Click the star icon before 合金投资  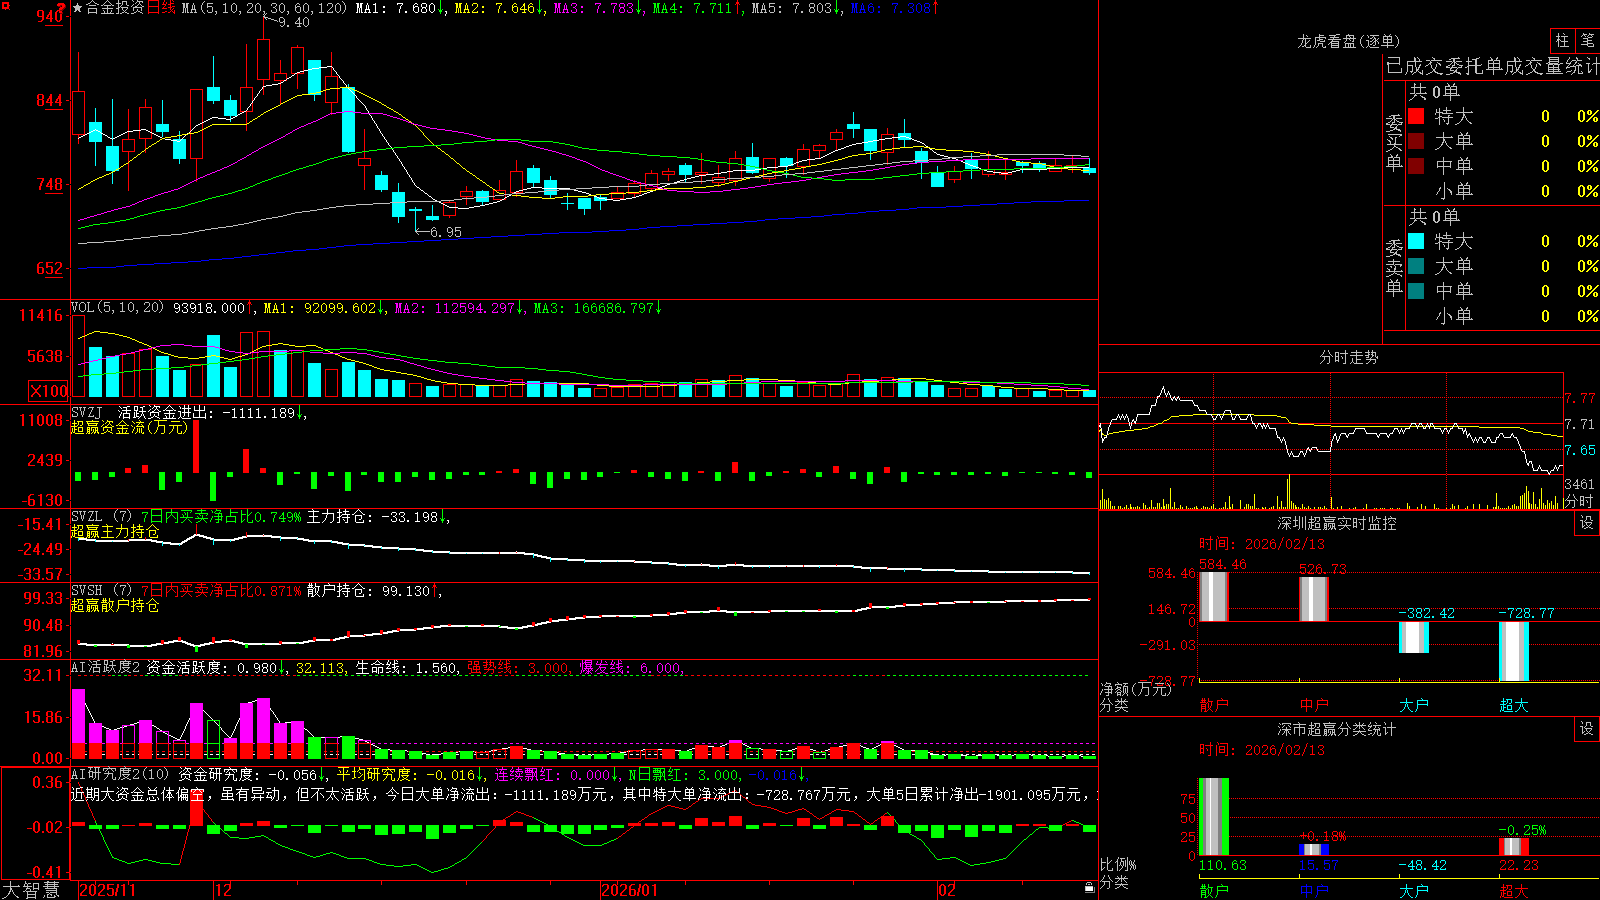78,8
